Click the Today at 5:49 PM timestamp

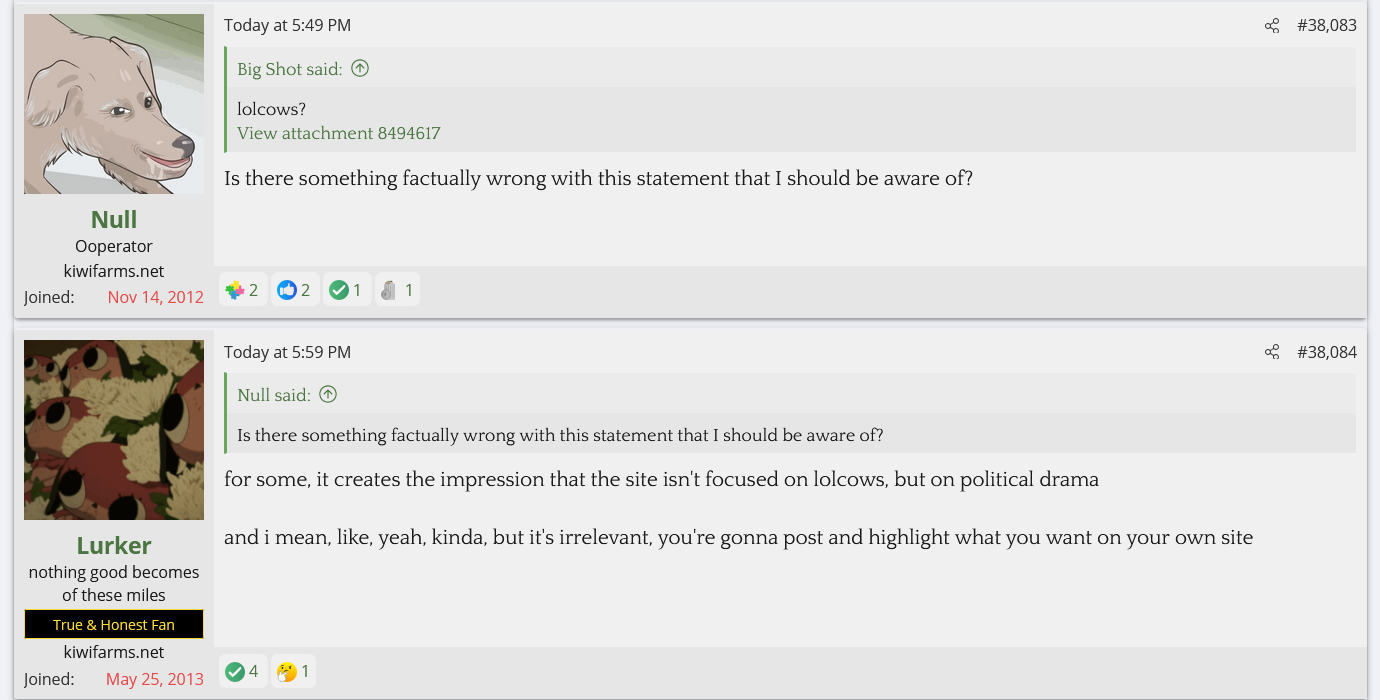[x=287, y=26]
